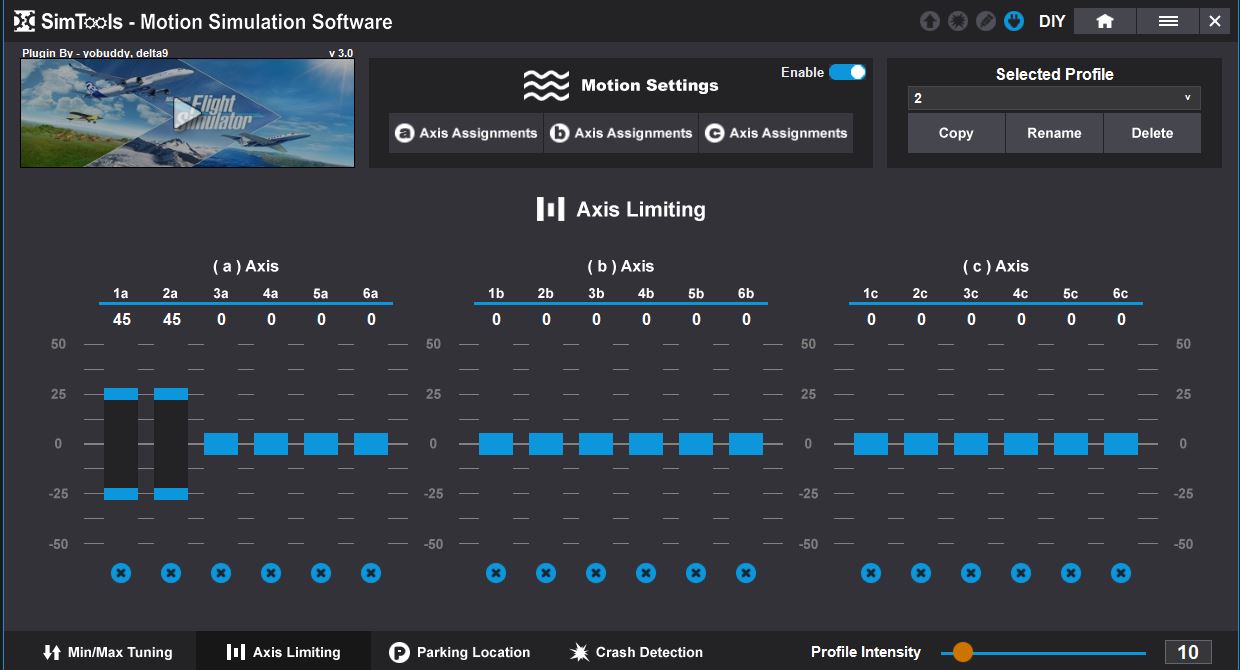
Task: Switch to Min/Max Tuning tab
Action: tap(107, 652)
